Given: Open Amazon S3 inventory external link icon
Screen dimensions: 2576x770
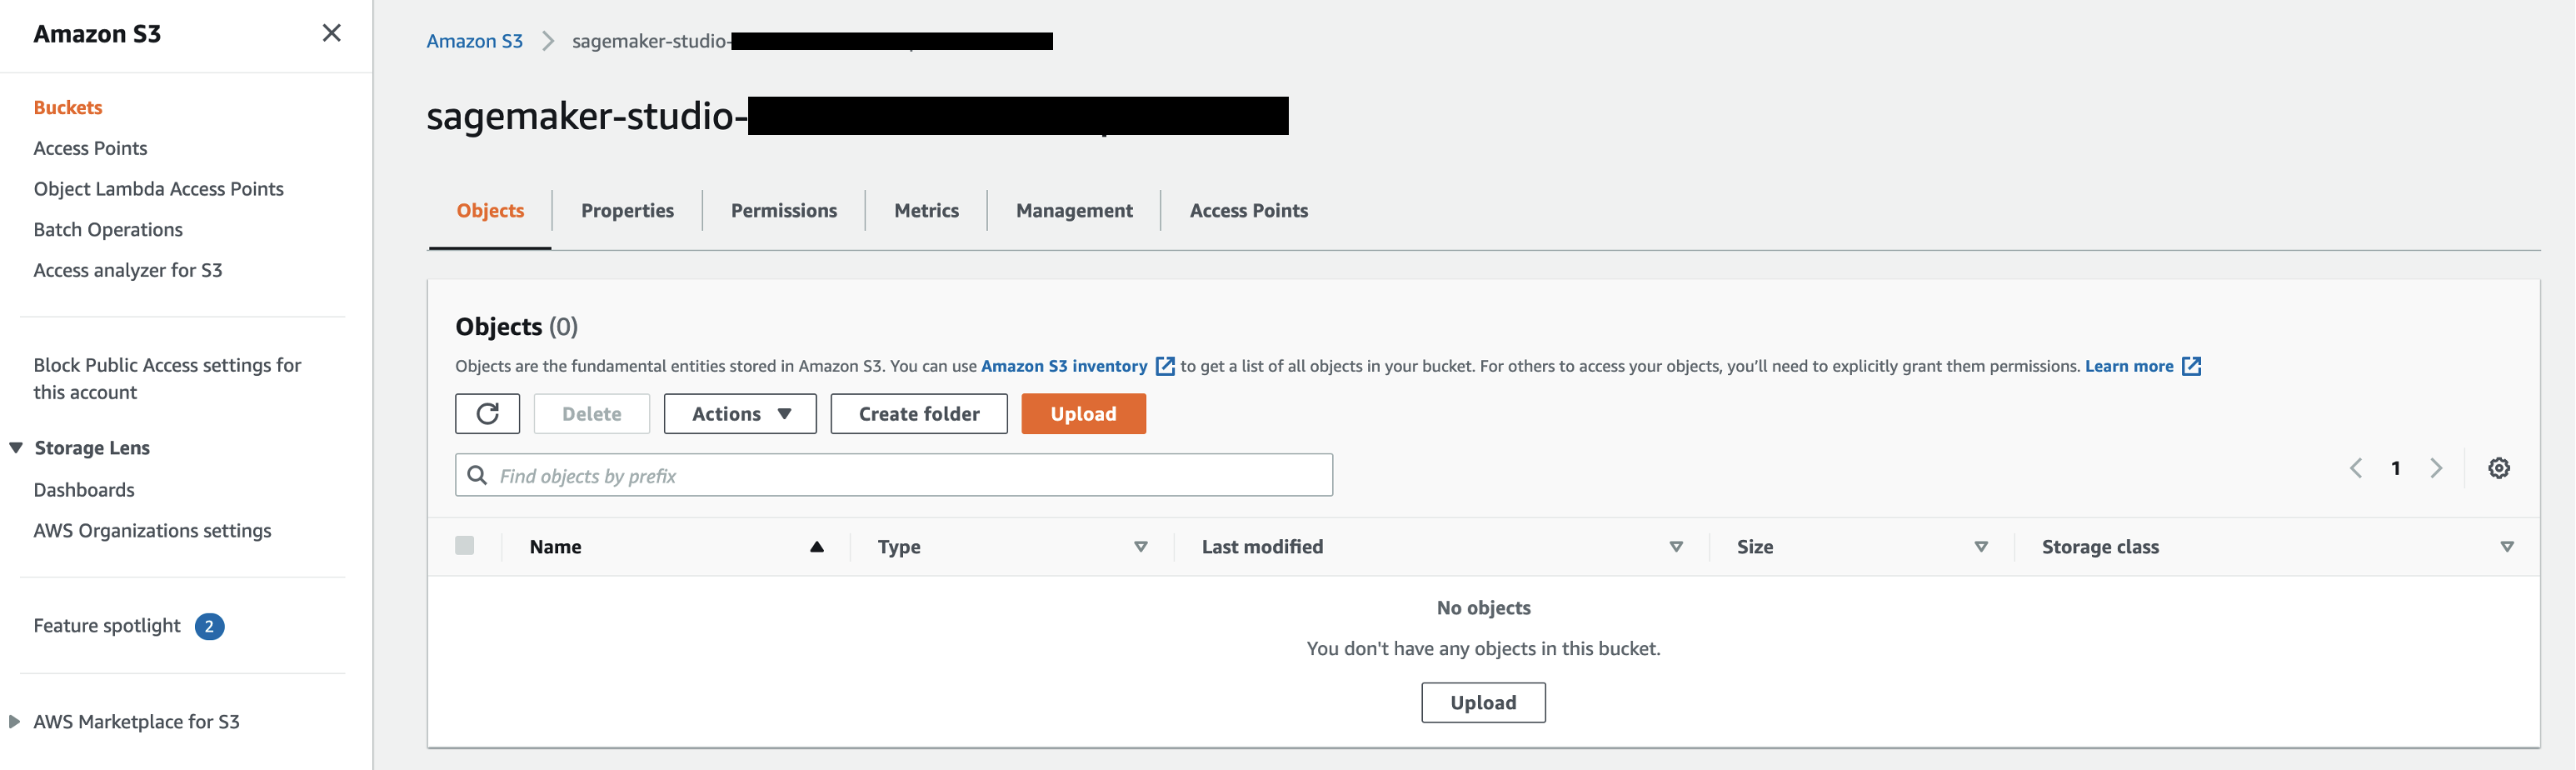Looking at the screenshot, I should pyautogui.click(x=1165, y=366).
